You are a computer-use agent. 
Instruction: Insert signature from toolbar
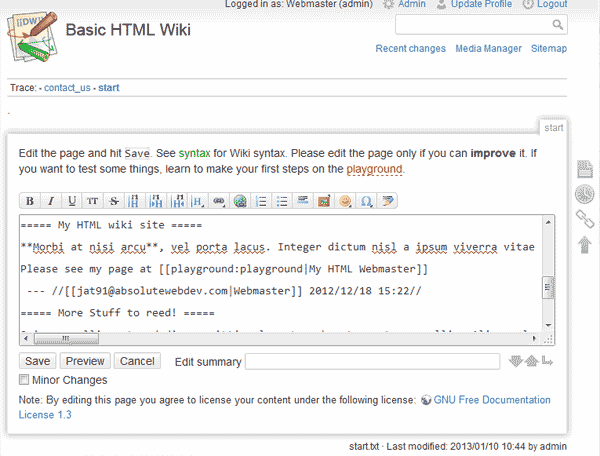pos(386,201)
